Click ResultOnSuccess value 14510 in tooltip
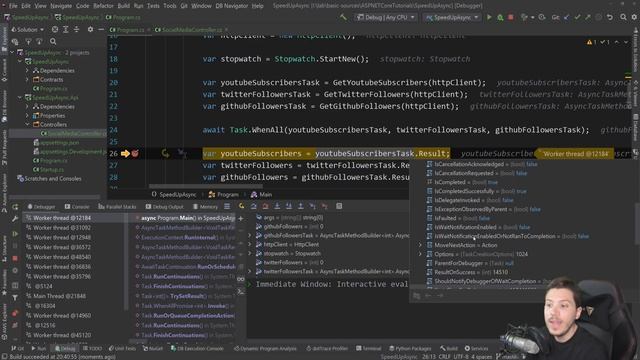 (x=500, y=272)
